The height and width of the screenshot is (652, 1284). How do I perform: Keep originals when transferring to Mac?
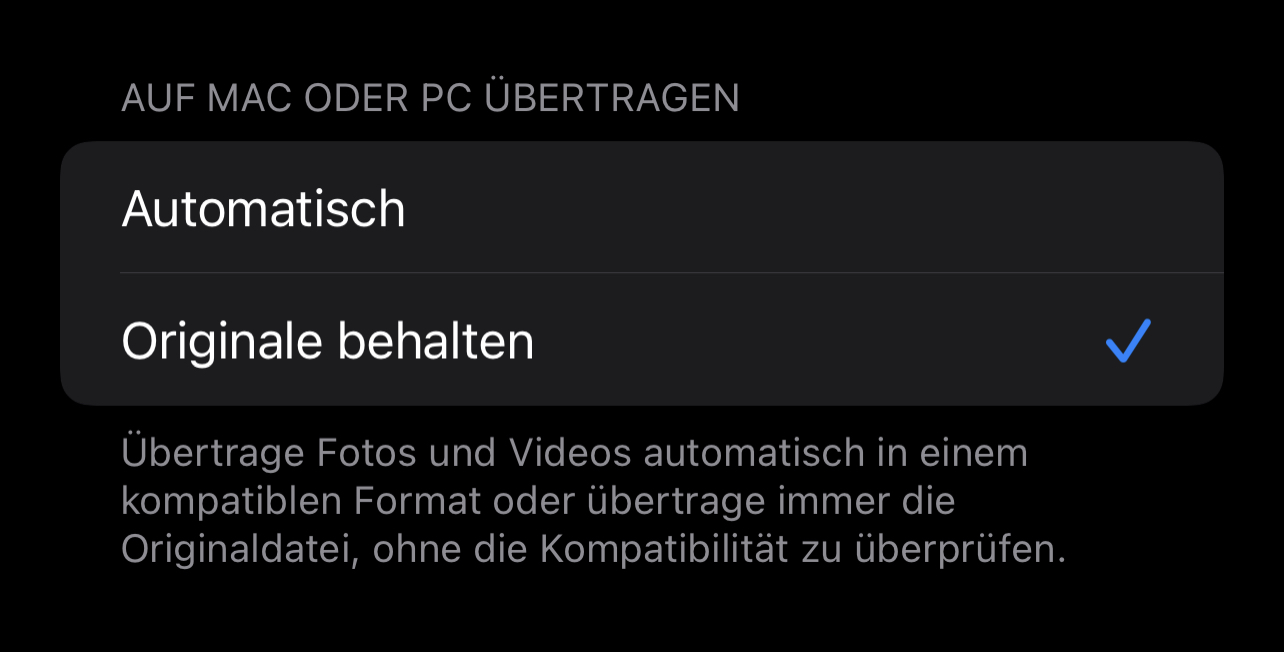tap(641, 339)
